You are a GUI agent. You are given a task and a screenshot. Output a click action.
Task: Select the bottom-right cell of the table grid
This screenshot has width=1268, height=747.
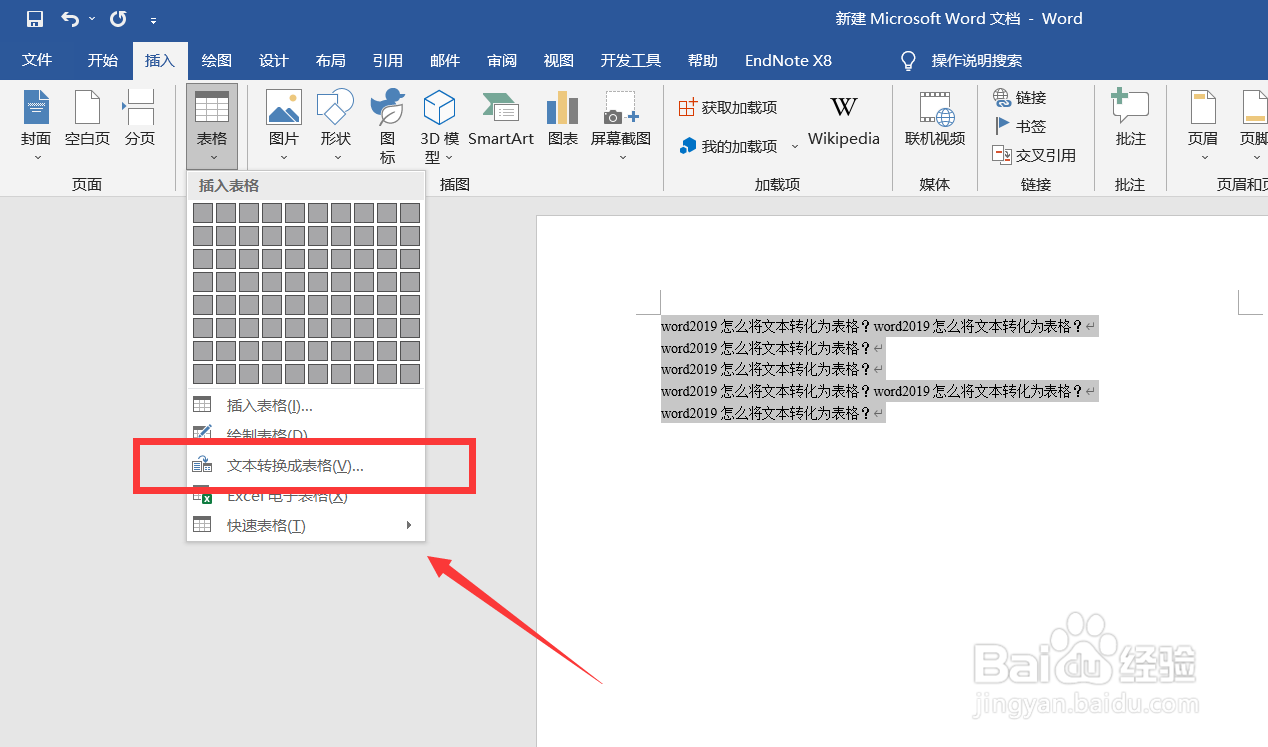click(x=410, y=374)
